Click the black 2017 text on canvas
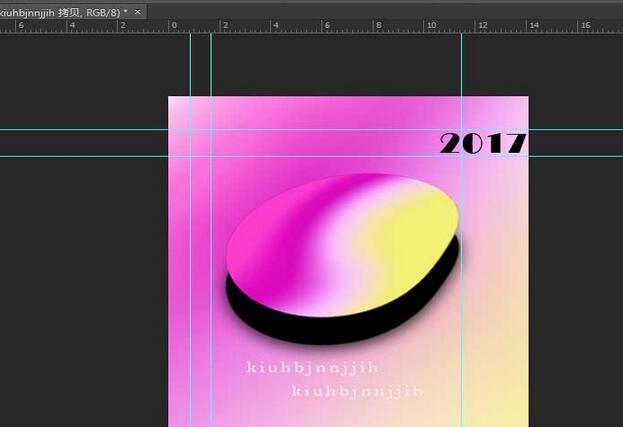623x427 pixels. pyautogui.click(x=482, y=143)
